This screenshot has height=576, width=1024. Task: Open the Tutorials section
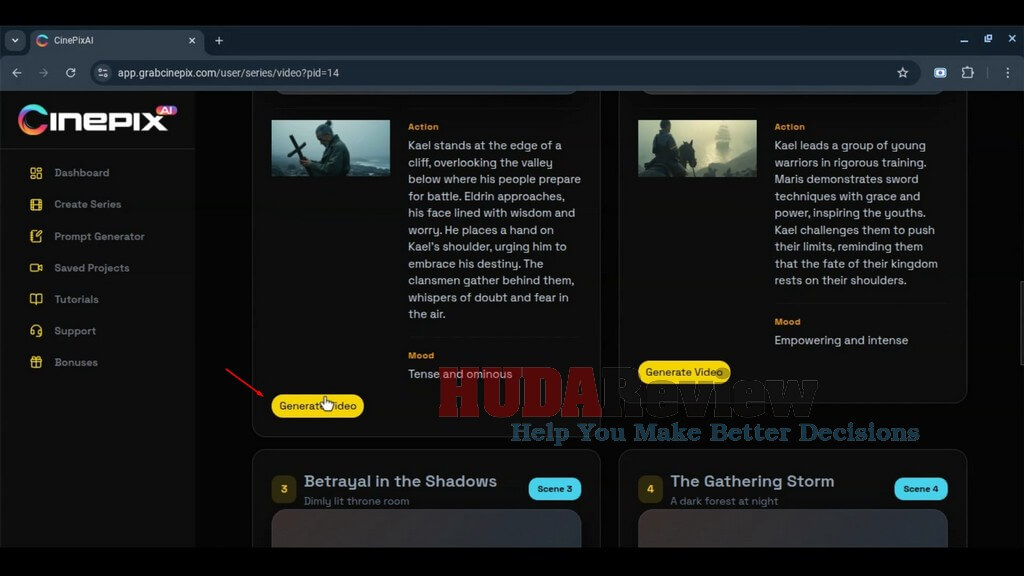click(76, 299)
